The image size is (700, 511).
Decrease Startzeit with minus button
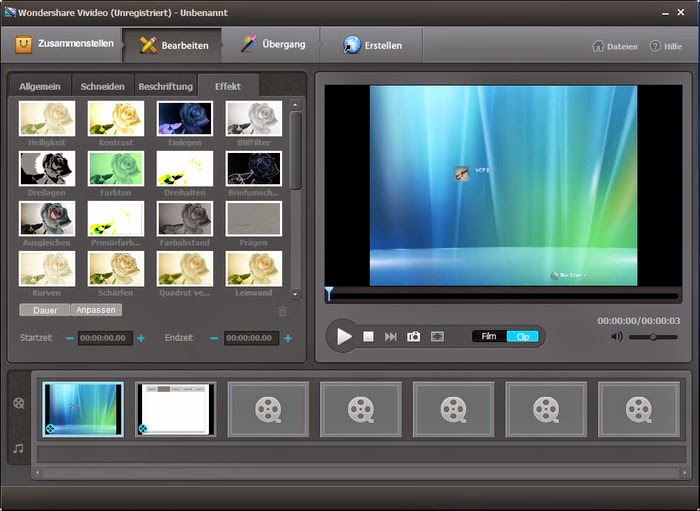pos(70,338)
